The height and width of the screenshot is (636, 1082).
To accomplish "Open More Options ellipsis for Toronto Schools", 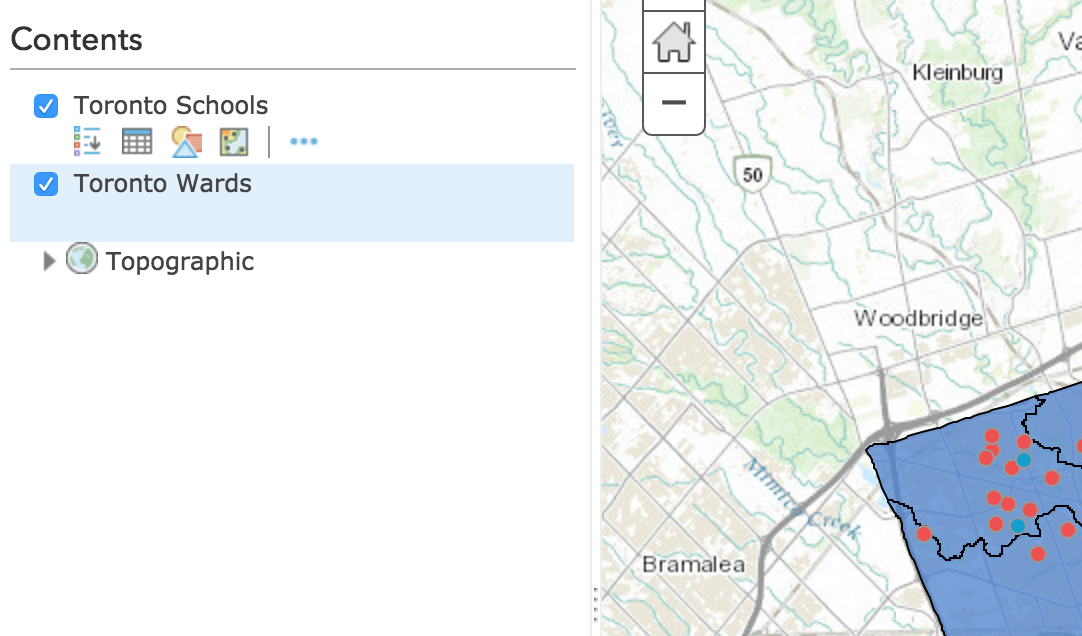I will point(303,142).
